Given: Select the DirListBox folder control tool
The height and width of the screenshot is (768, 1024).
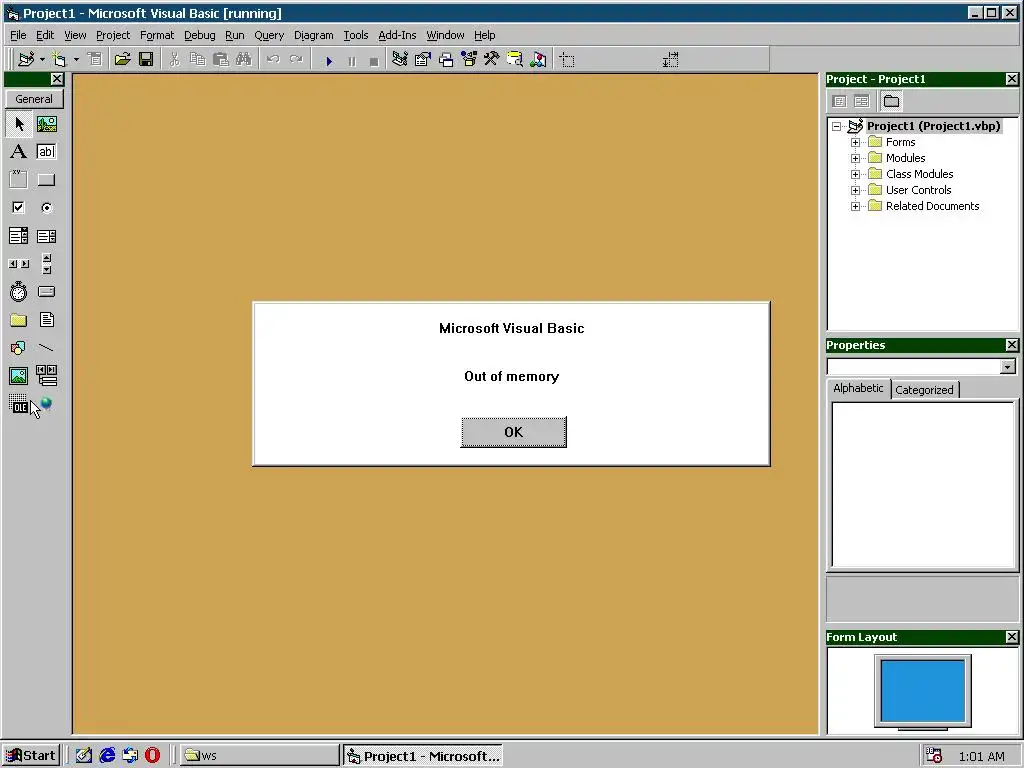Looking at the screenshot, I should [19, 320].
